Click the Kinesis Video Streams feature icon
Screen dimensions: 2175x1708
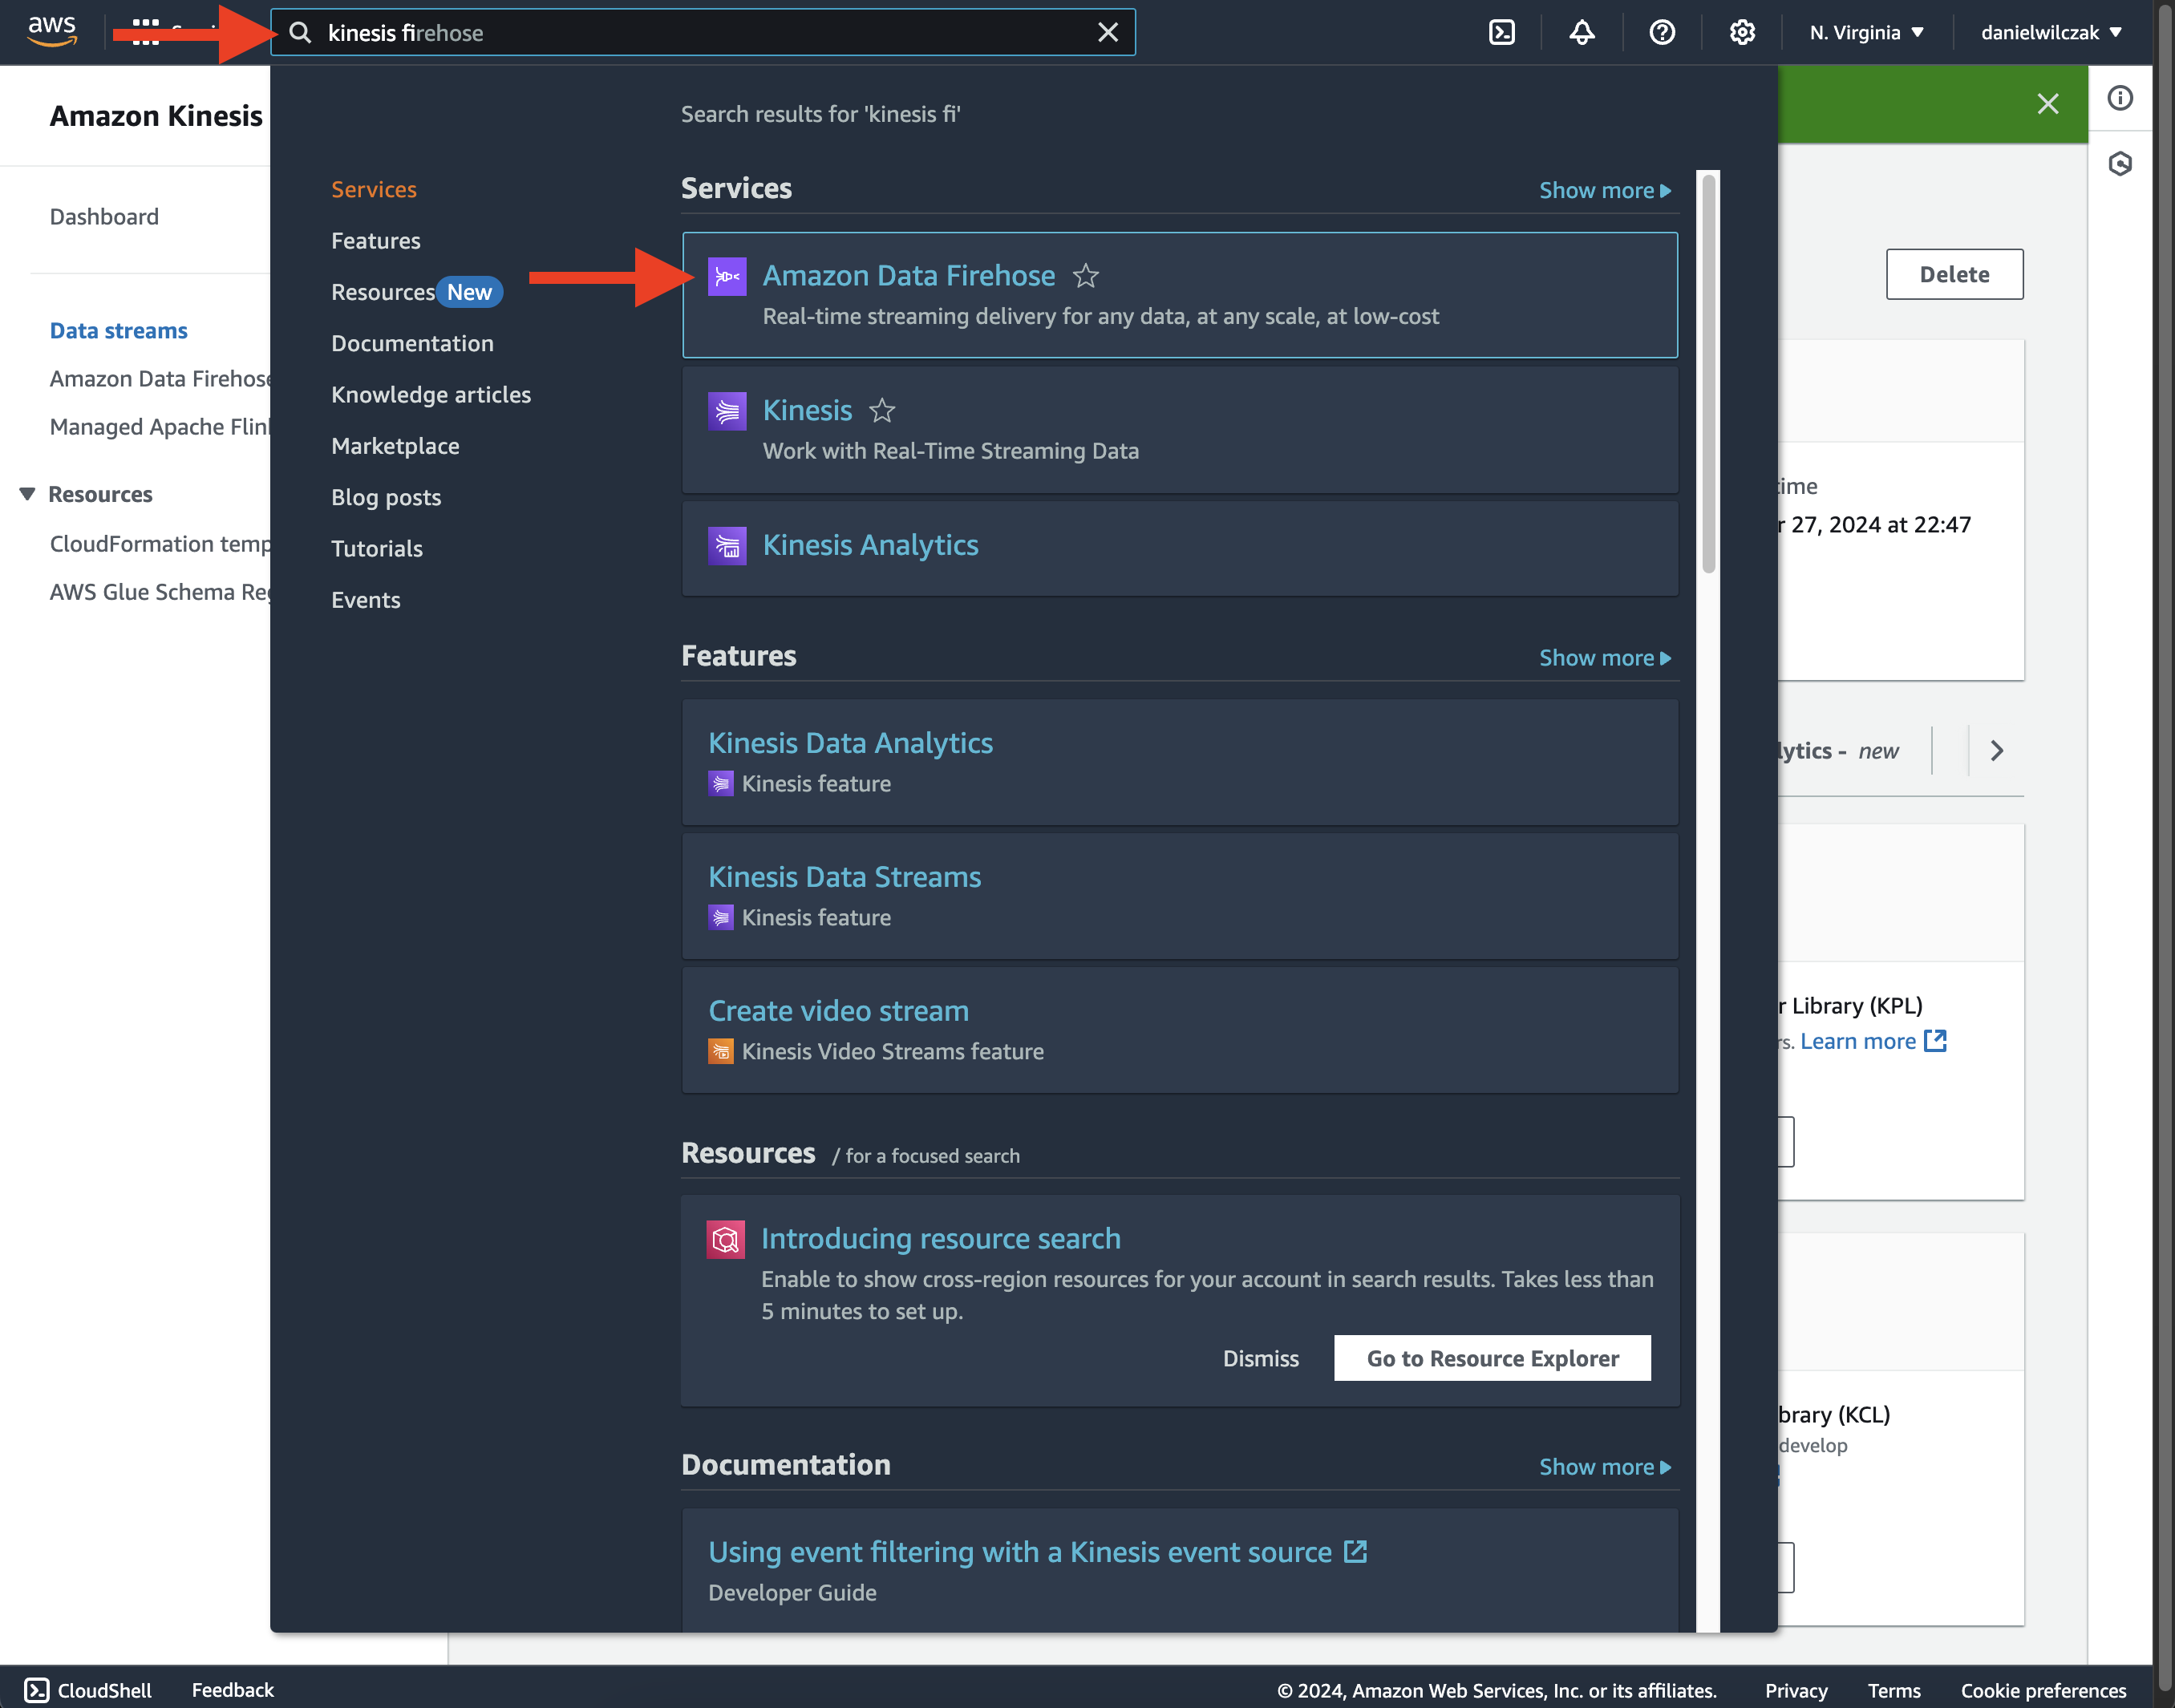(720, 1052)
